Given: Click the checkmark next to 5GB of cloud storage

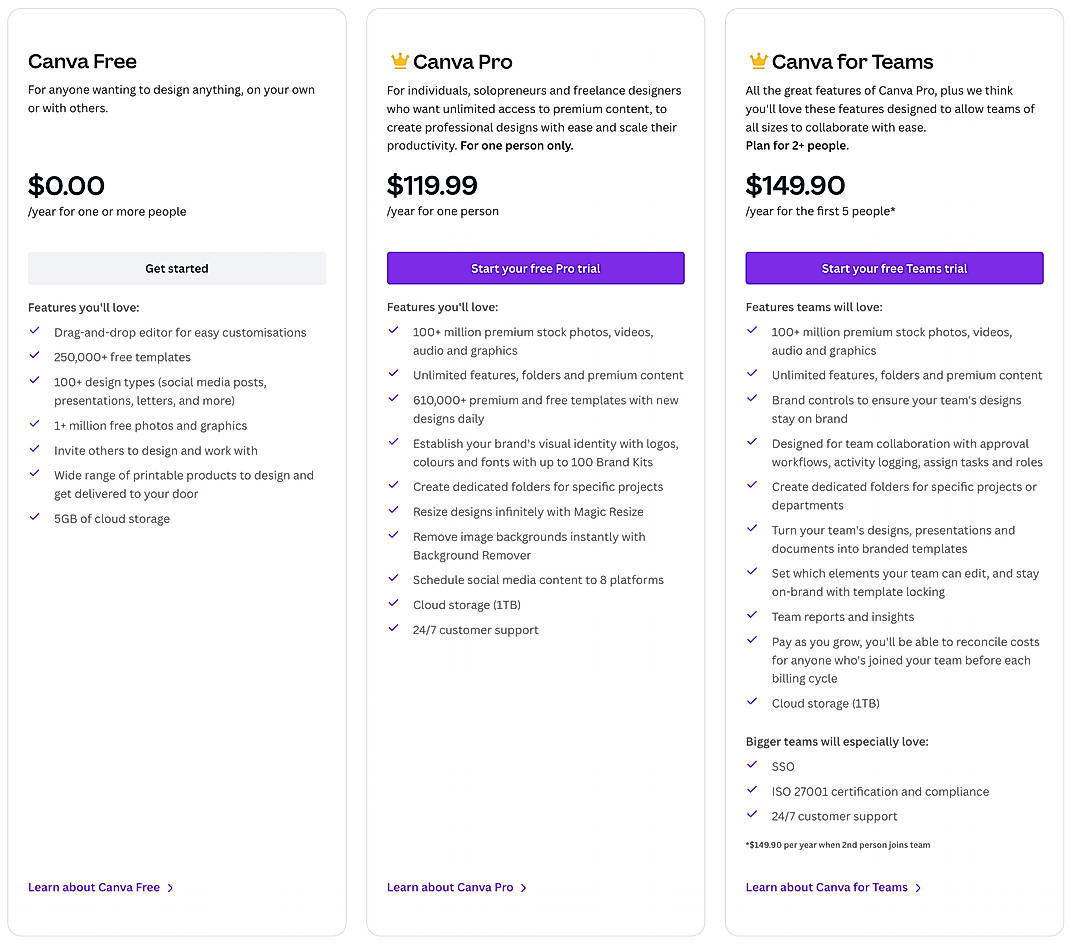Looking at the screenshot, I should [x=35, y=519].
